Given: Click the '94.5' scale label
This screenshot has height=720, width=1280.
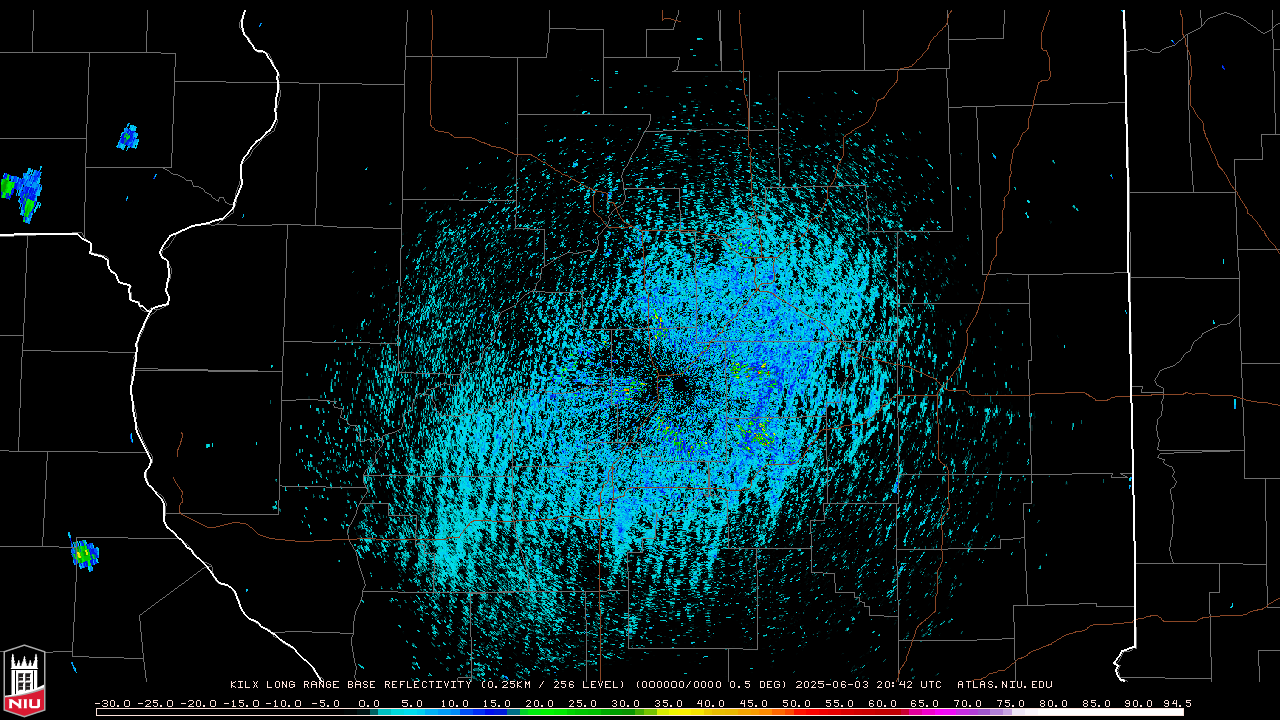Looking at the screenshot, I should (1176, 704).
